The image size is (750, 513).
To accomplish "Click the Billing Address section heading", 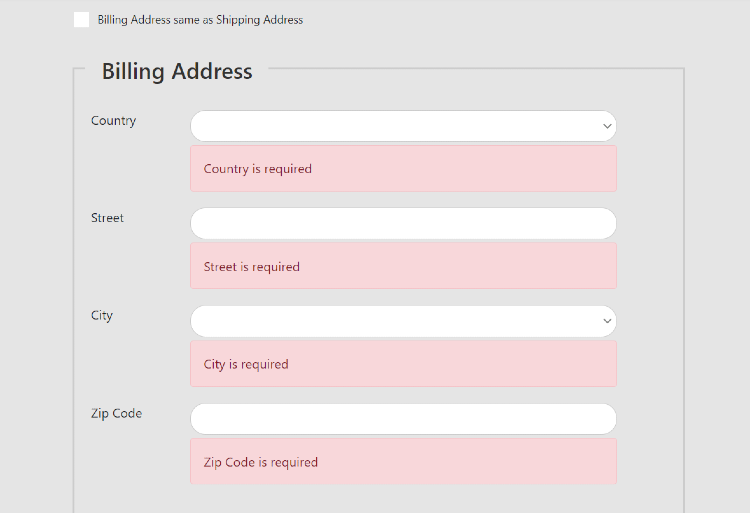I will coord(177,71).
